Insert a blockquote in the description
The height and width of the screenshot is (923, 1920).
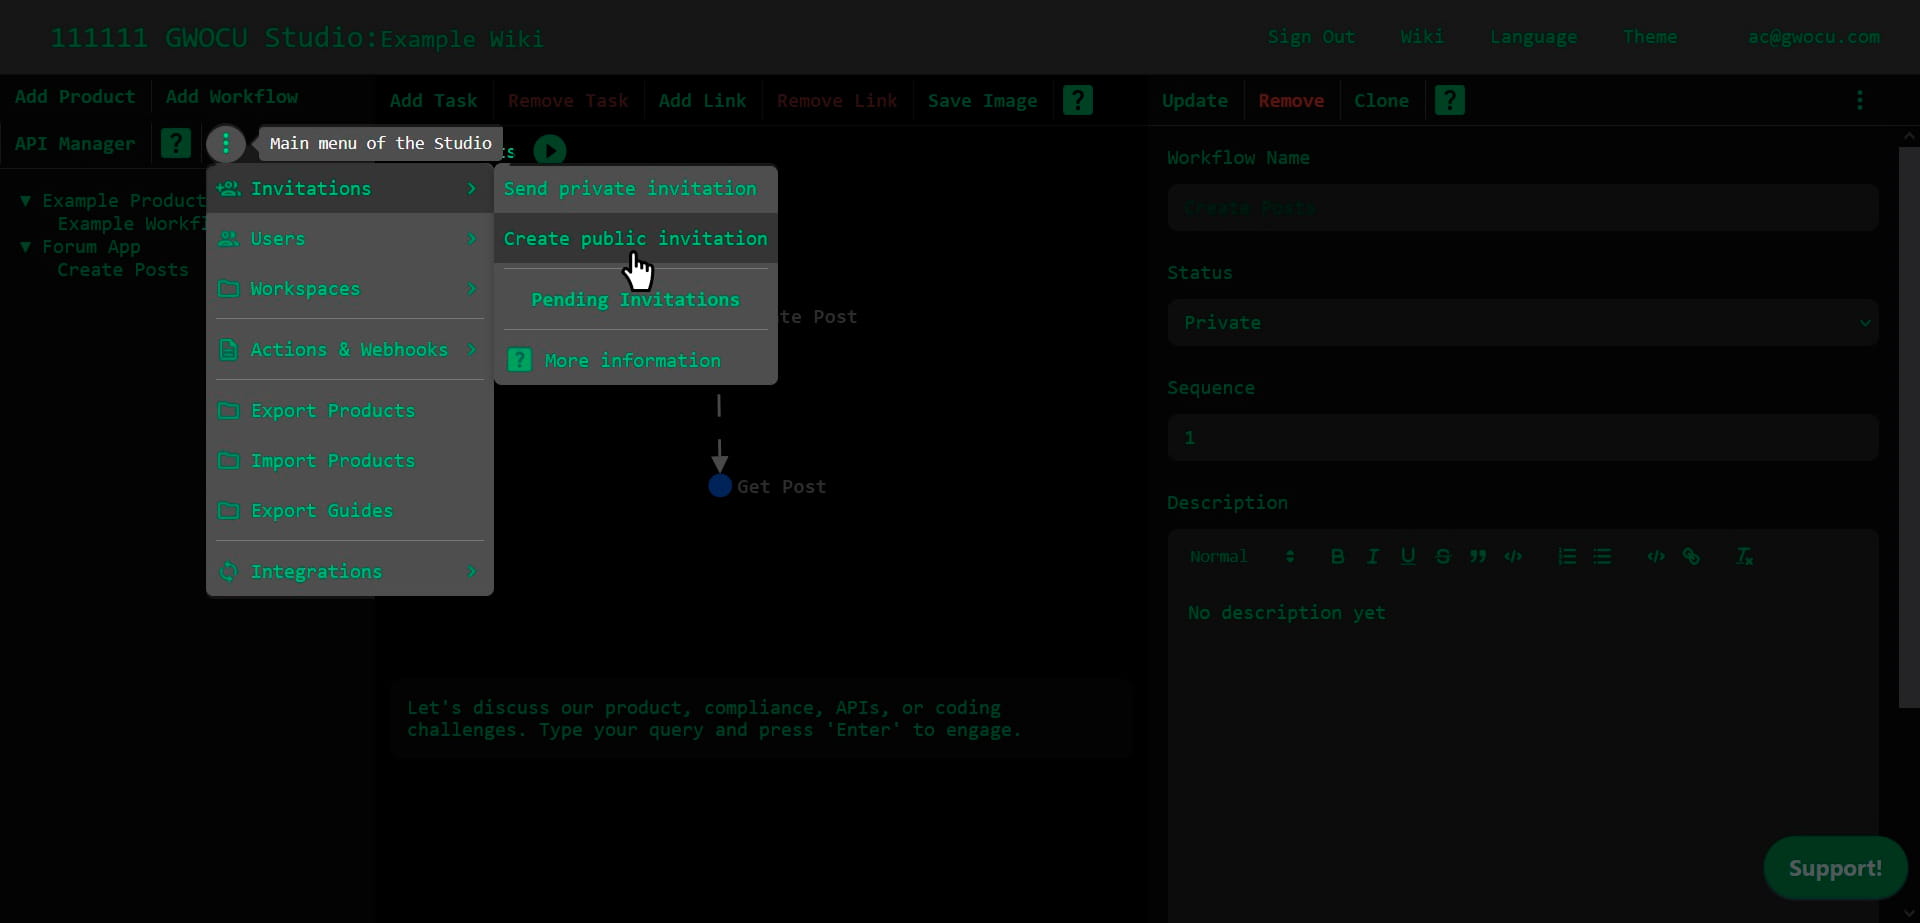[x=1478, y=556]
